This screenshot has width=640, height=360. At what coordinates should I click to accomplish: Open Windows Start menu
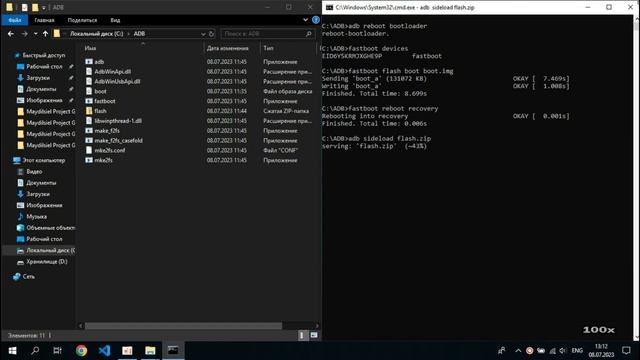(x=12, y=351)
